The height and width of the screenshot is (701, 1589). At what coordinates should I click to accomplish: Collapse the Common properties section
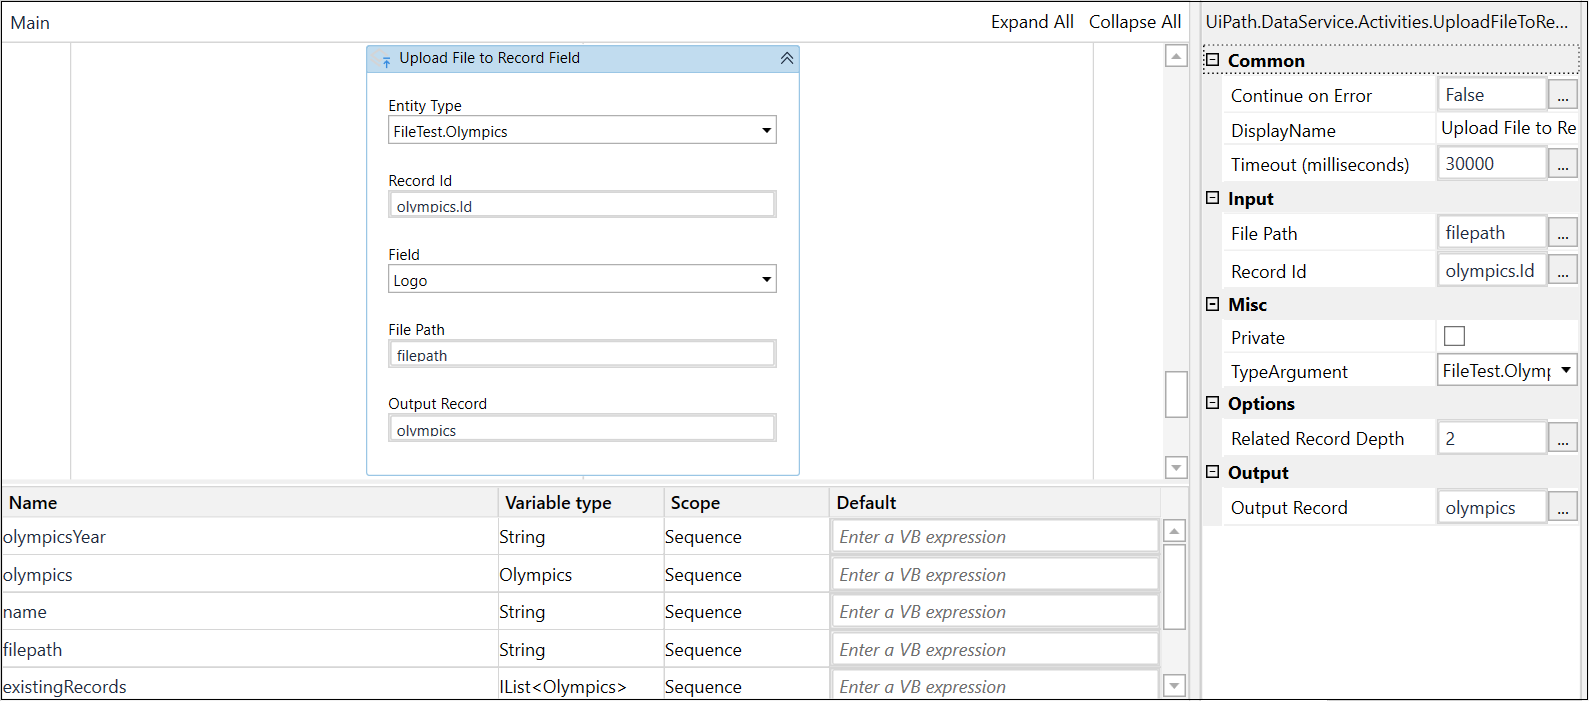pos(1213,60)
